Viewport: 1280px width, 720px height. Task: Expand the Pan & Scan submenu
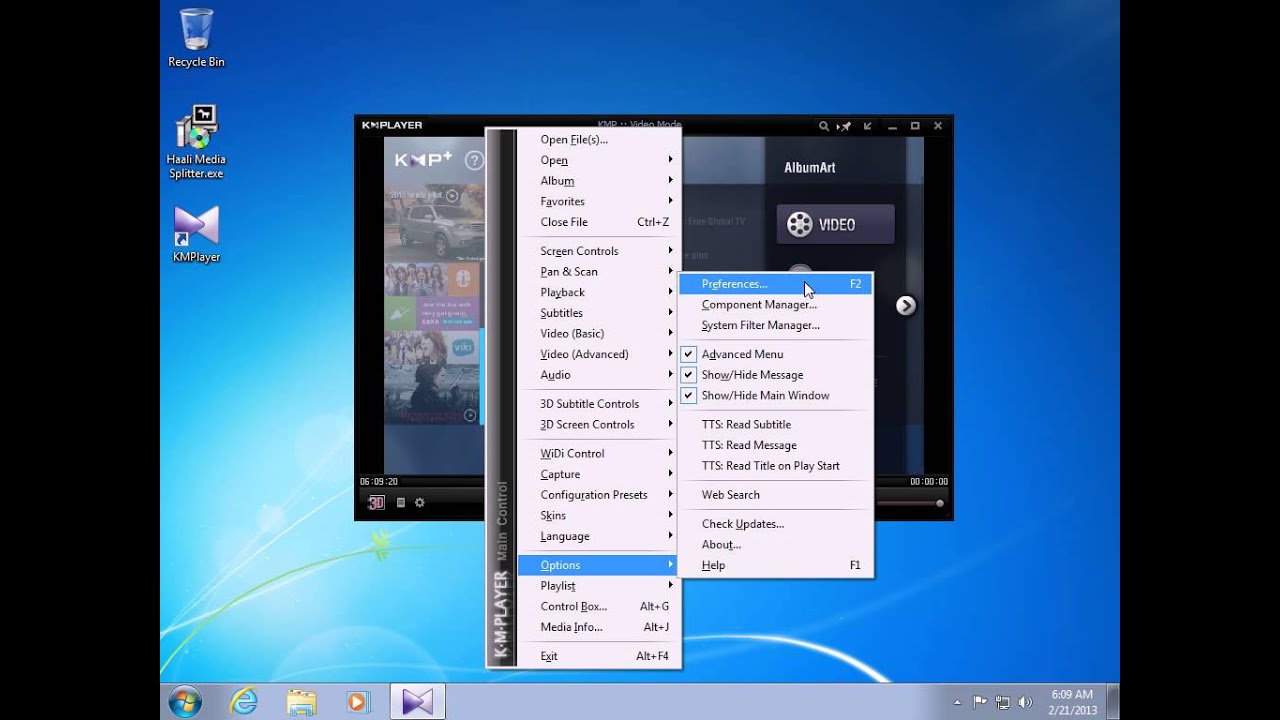tap(598, 272)
